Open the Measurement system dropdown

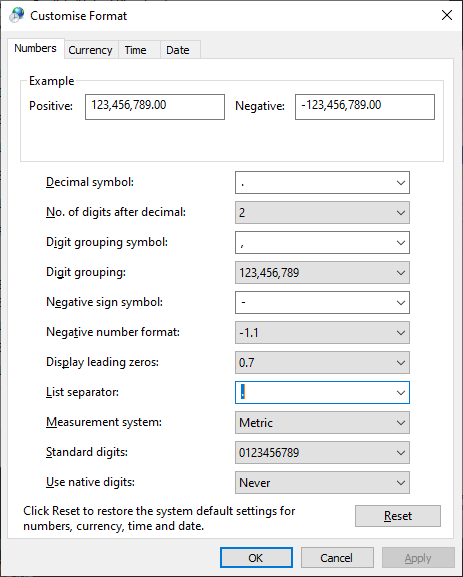click(x=322, y=423)
